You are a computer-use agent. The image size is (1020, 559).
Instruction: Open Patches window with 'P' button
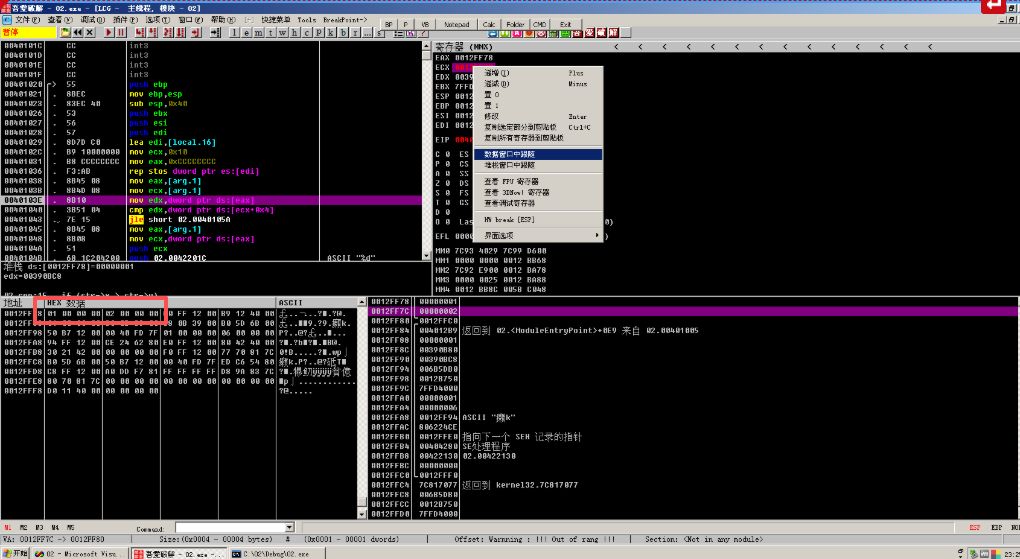click(x=319, y=33)
